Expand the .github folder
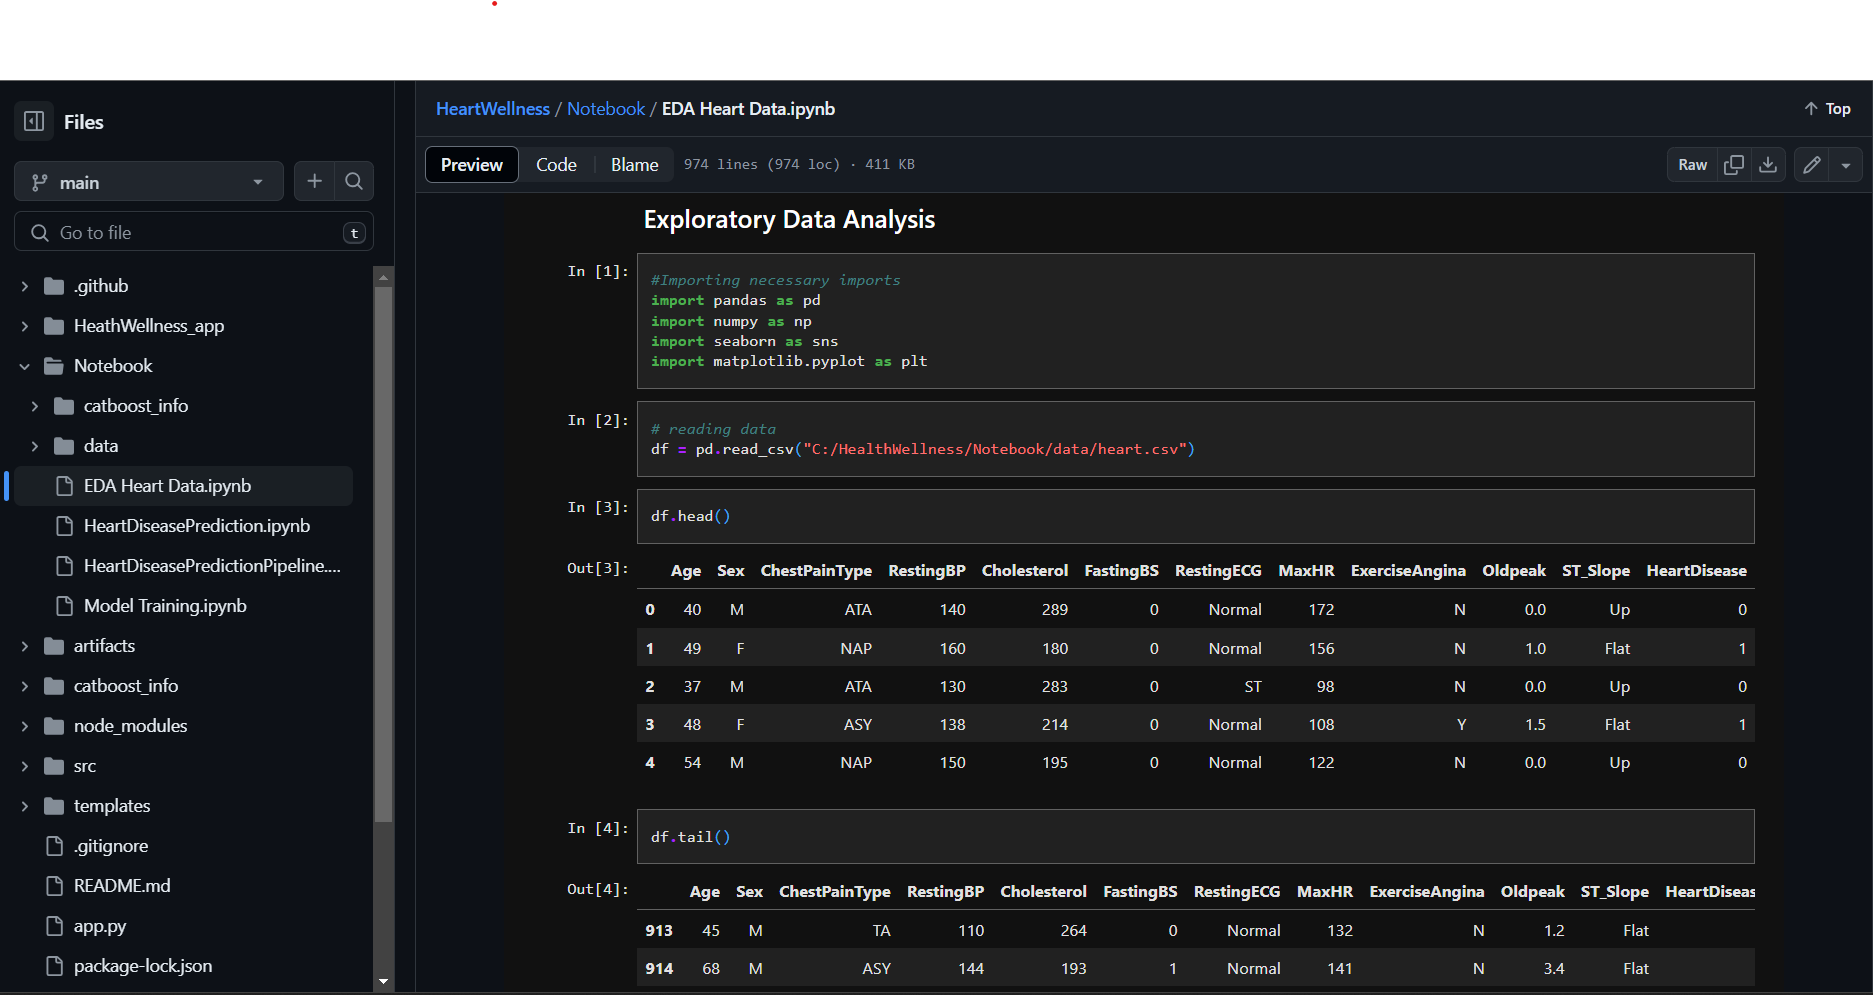1873x995 pixels. 25,286
